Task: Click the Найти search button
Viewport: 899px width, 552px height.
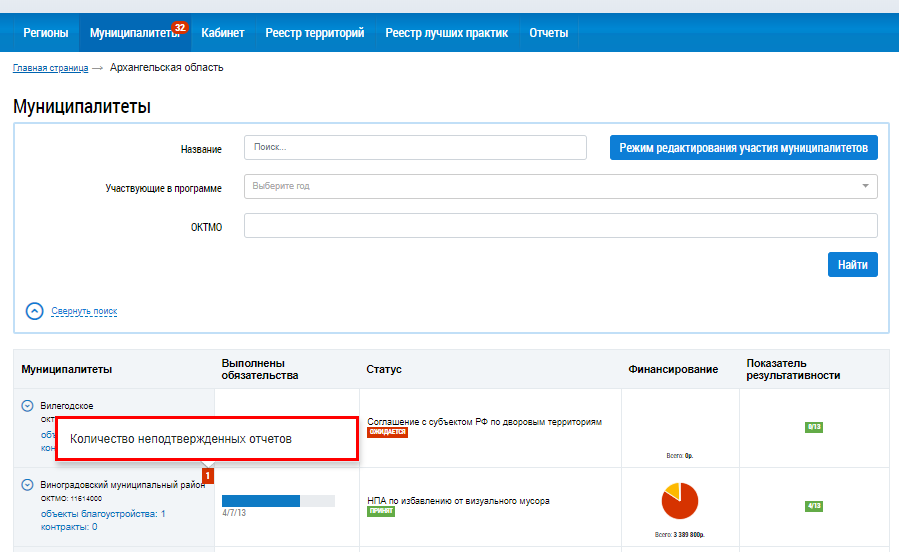Action: point(852,264)
